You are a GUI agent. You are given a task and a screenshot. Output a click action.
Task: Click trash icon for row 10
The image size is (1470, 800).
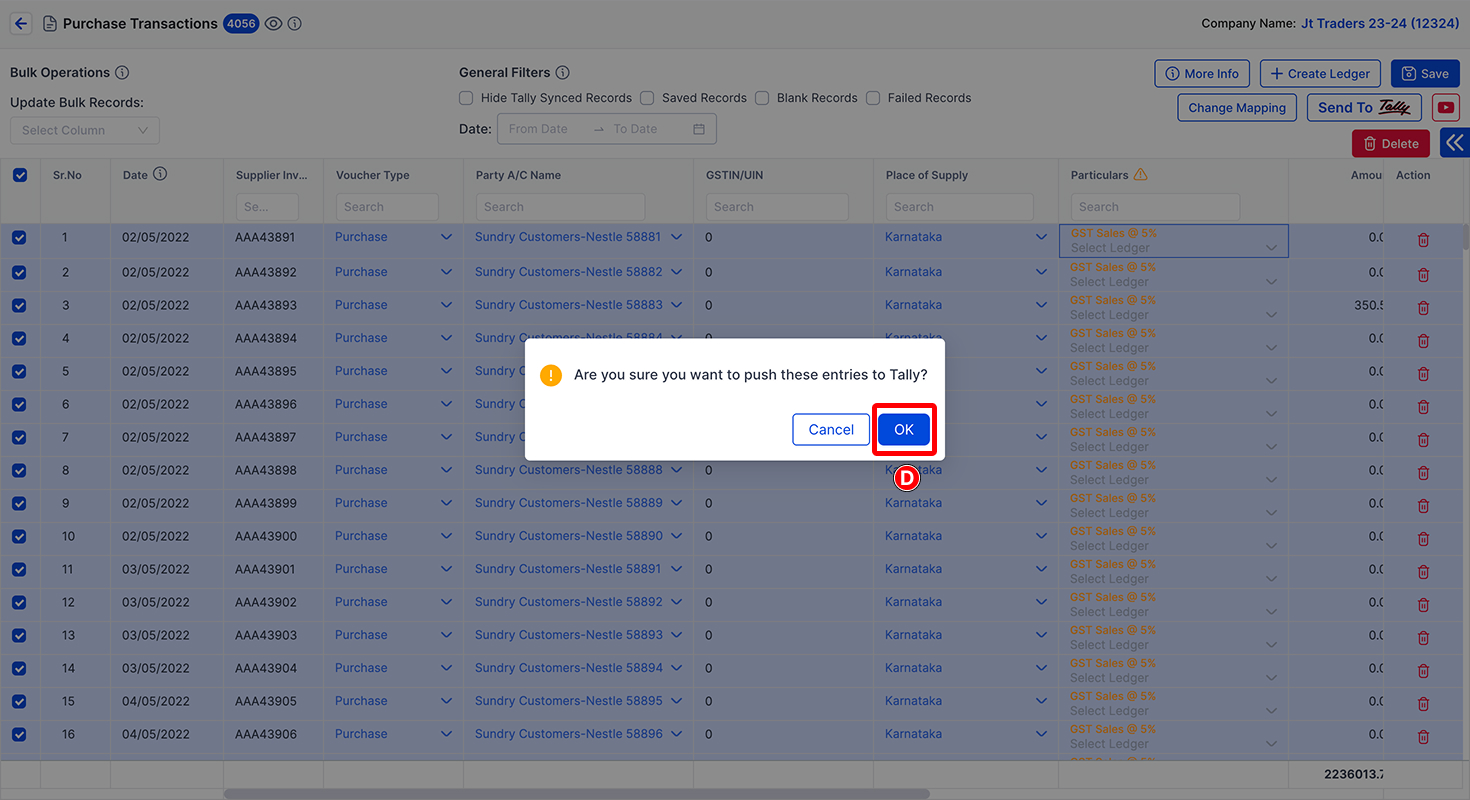point(1423,539)
